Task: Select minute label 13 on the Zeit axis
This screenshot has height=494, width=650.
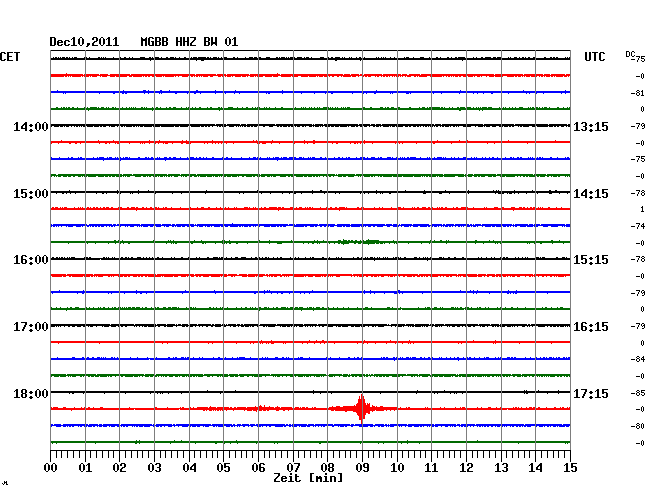Action: pyautogui.click(x=501, y=468)
